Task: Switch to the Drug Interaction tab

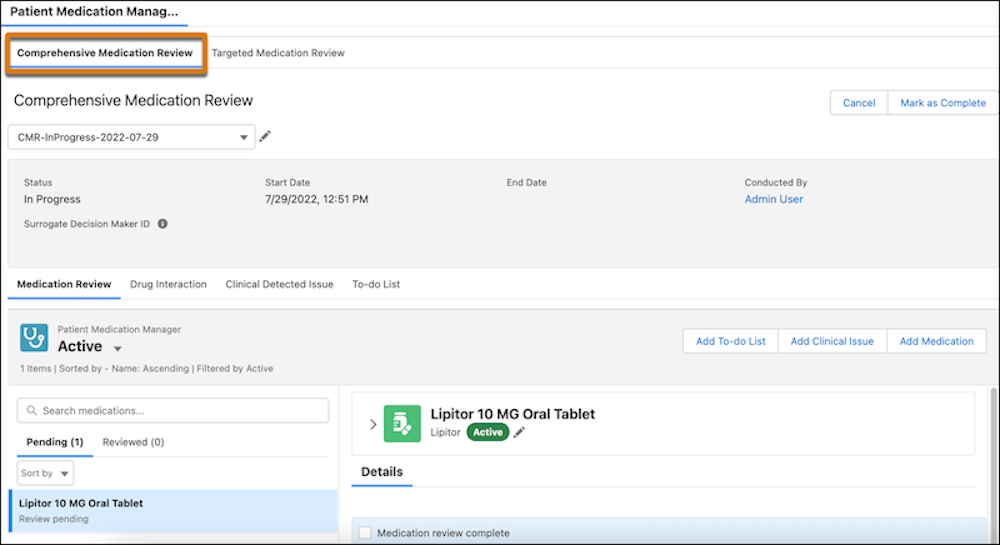Action: (168, 284)
